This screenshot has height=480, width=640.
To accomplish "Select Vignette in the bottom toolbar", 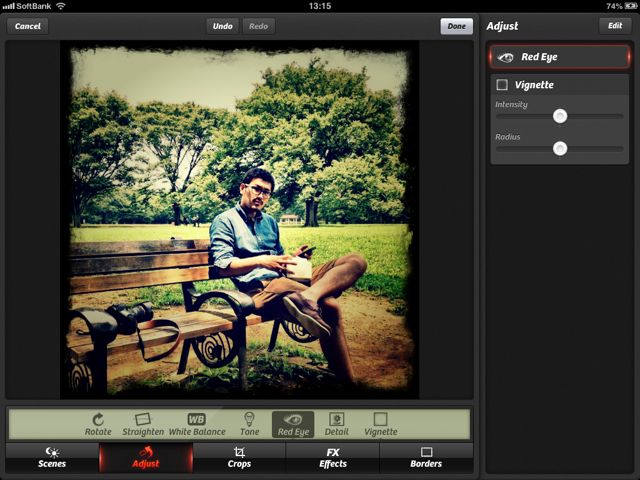I will (380, 424).
